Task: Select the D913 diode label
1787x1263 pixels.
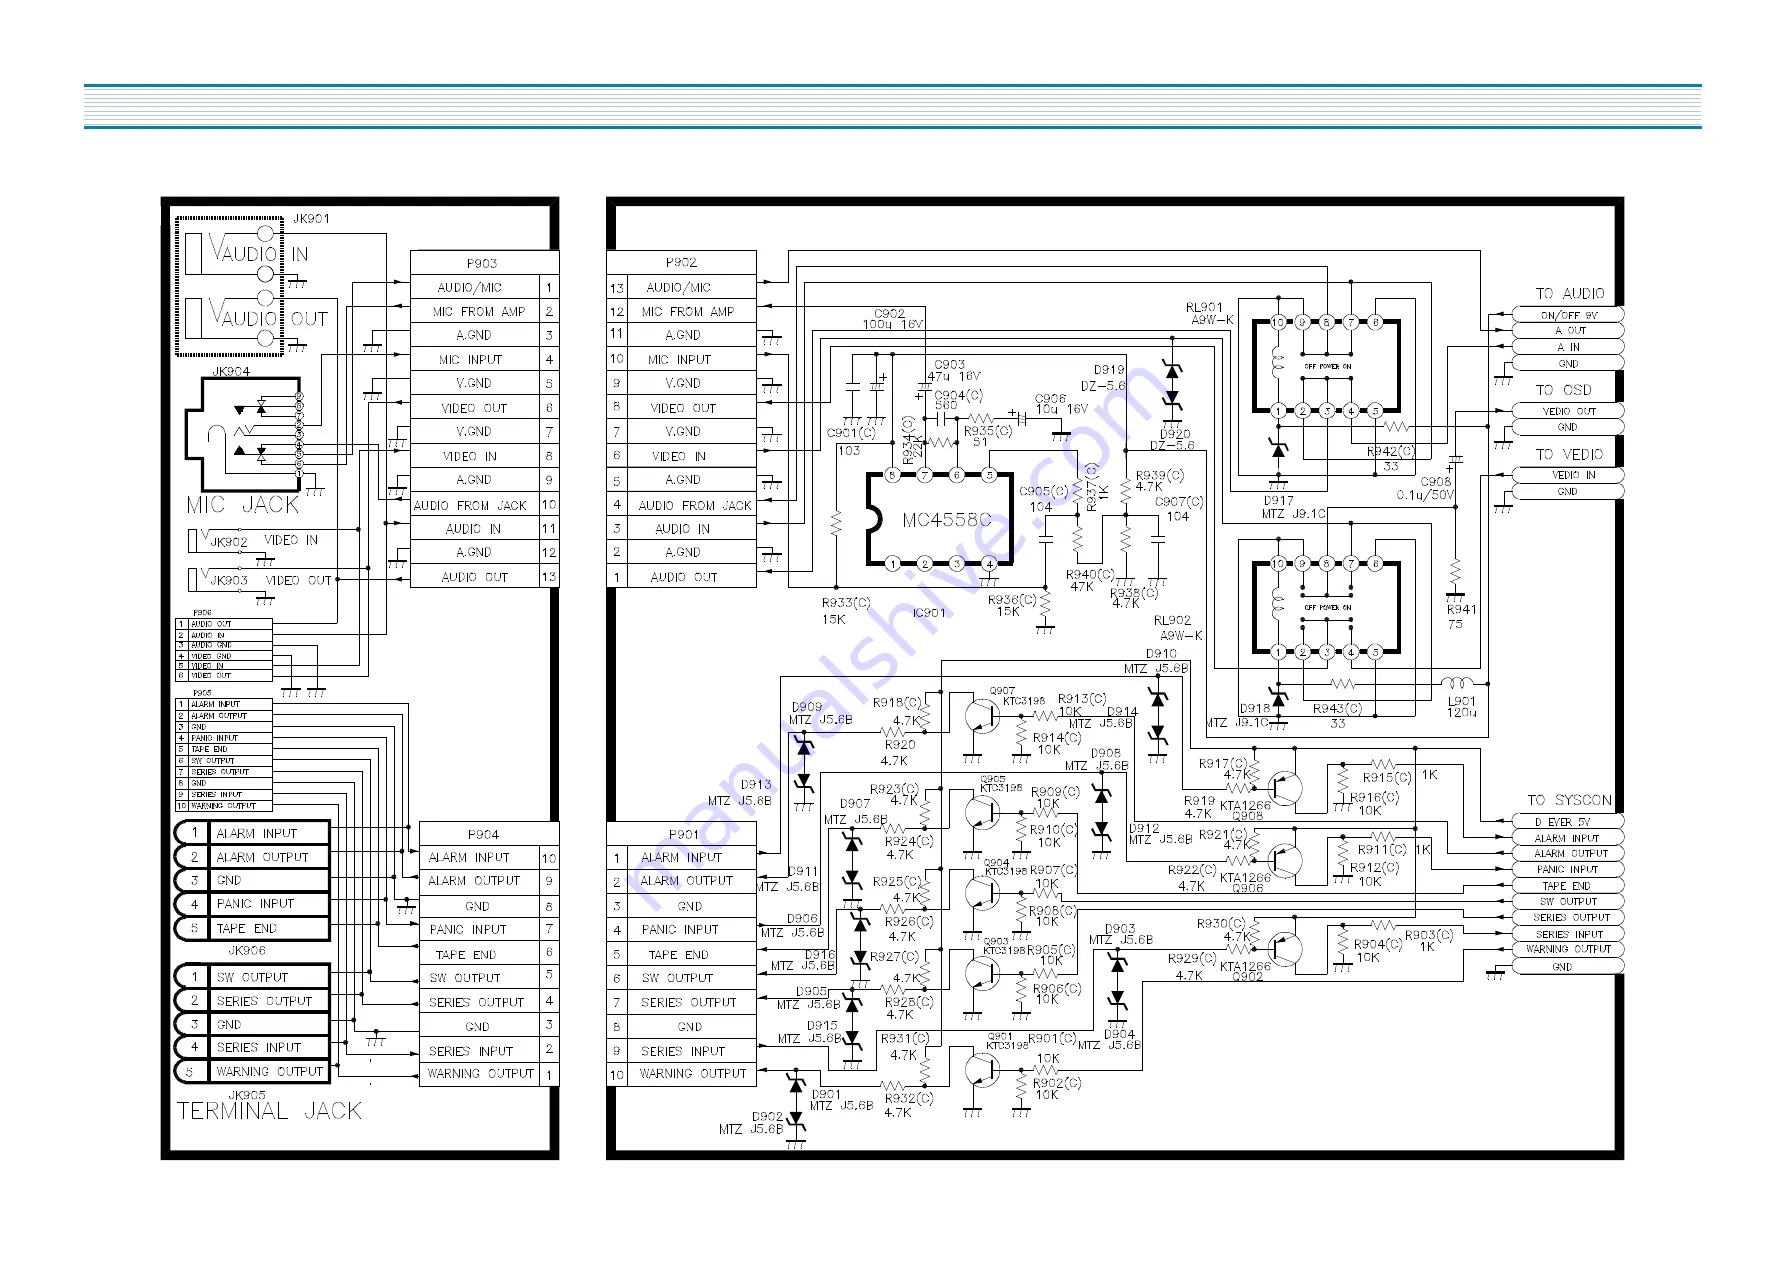Action: click(756, 785)
